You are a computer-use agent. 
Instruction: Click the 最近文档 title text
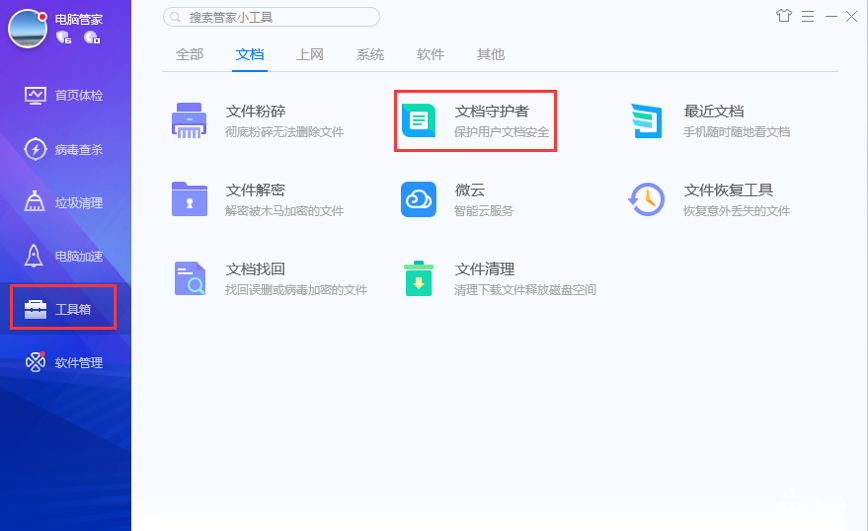click(714, 111)
